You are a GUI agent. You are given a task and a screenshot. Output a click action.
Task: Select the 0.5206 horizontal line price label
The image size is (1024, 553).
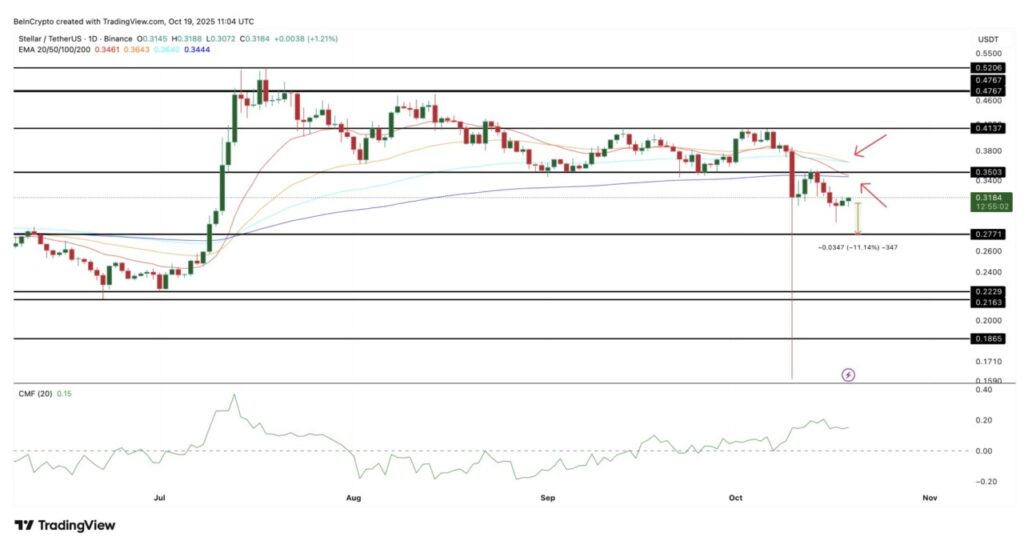[987, 66]
